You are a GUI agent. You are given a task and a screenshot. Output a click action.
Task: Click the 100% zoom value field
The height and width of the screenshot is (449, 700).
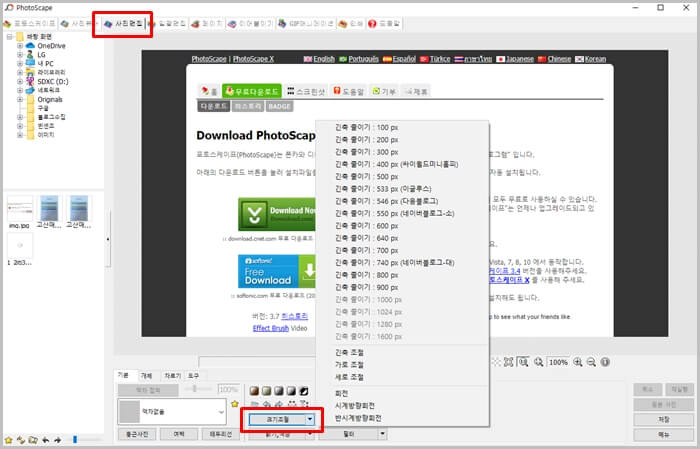tap(558, 362)
